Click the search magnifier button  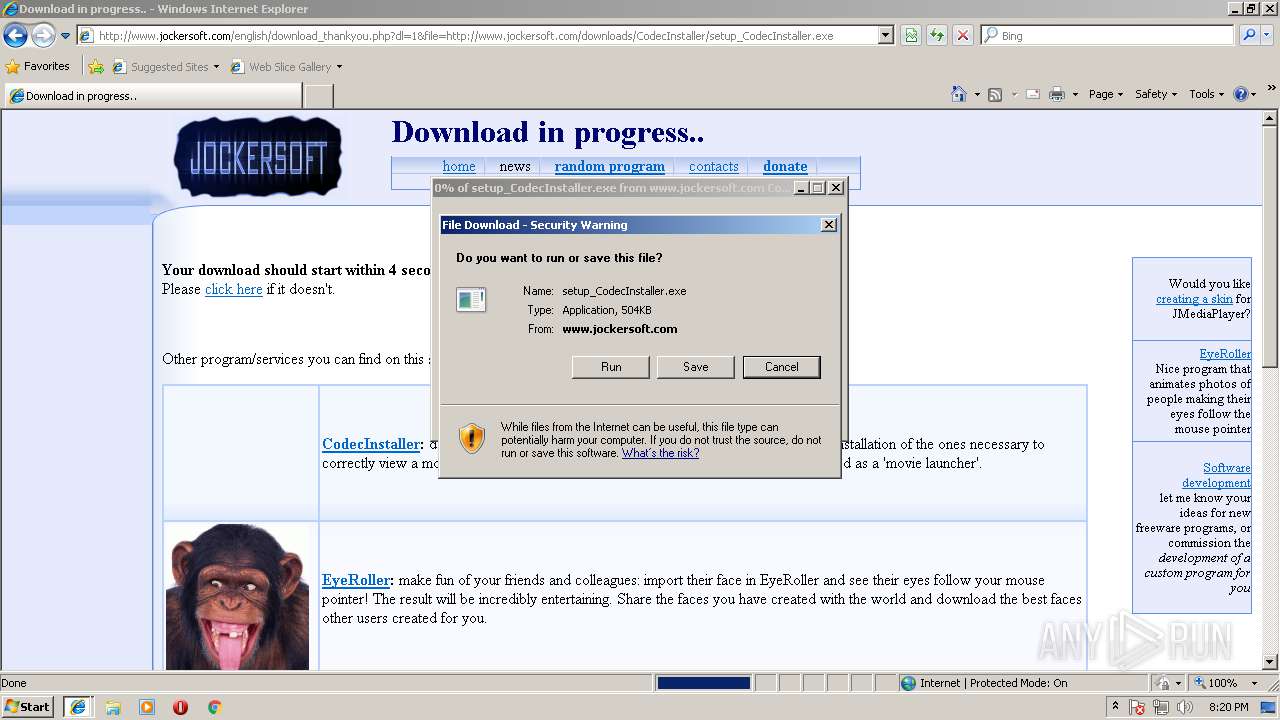(1248, 35)
